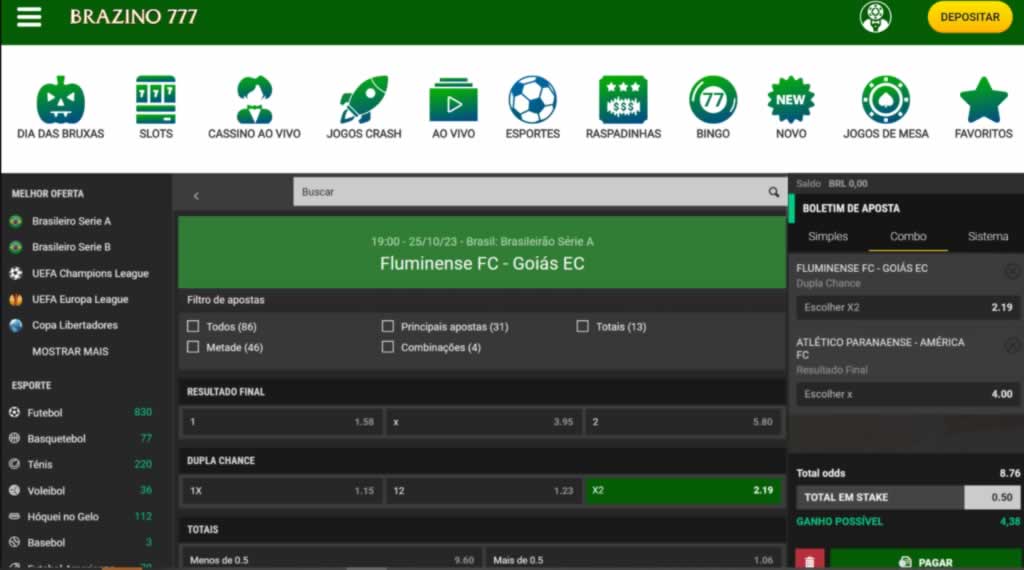Check the Totais (13) filter

582,326
